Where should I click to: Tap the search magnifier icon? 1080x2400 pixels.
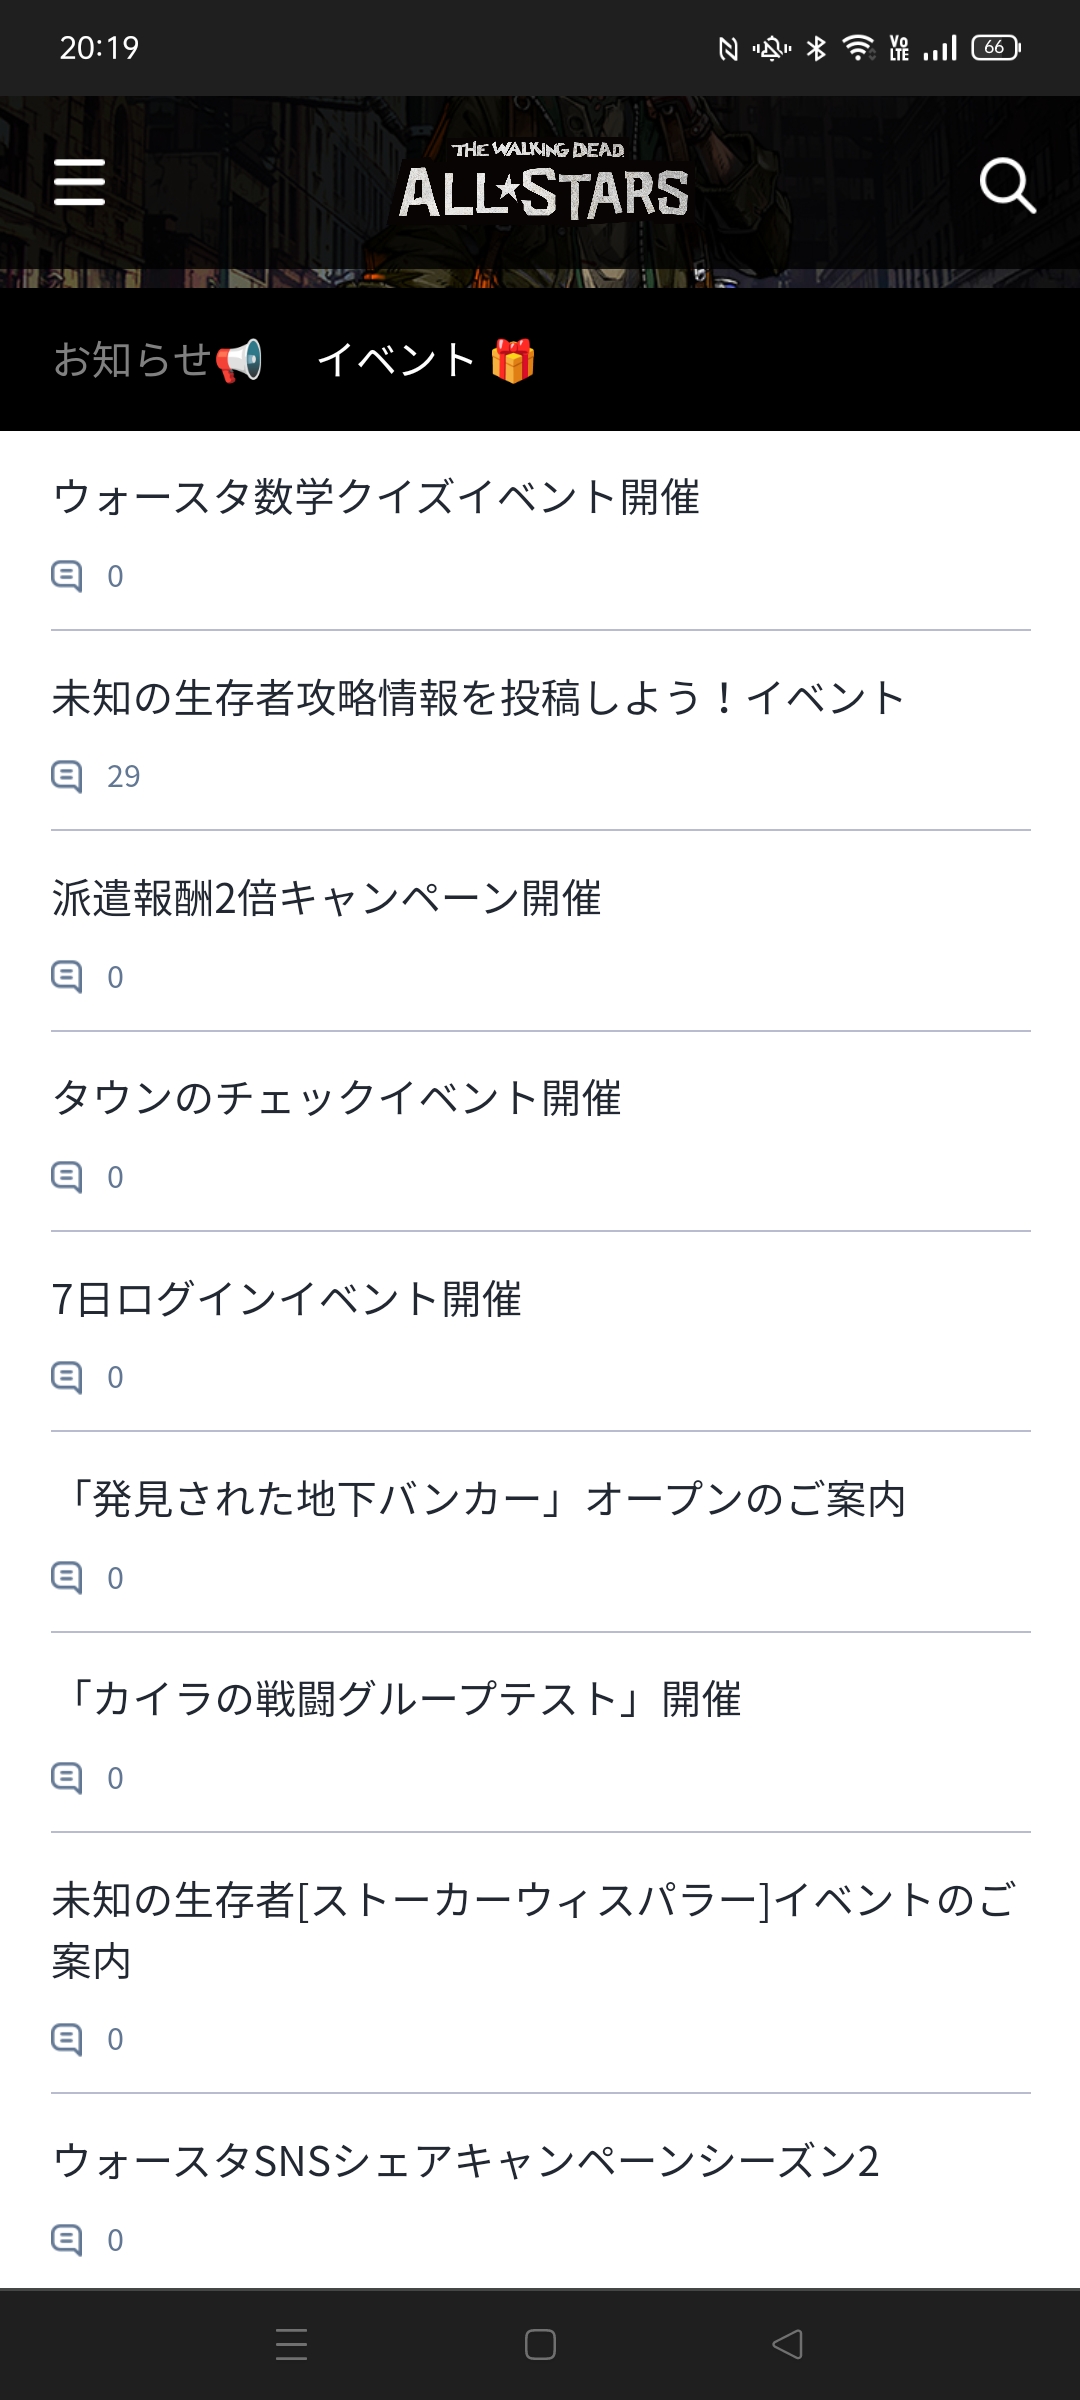[x=1006, y=185]
